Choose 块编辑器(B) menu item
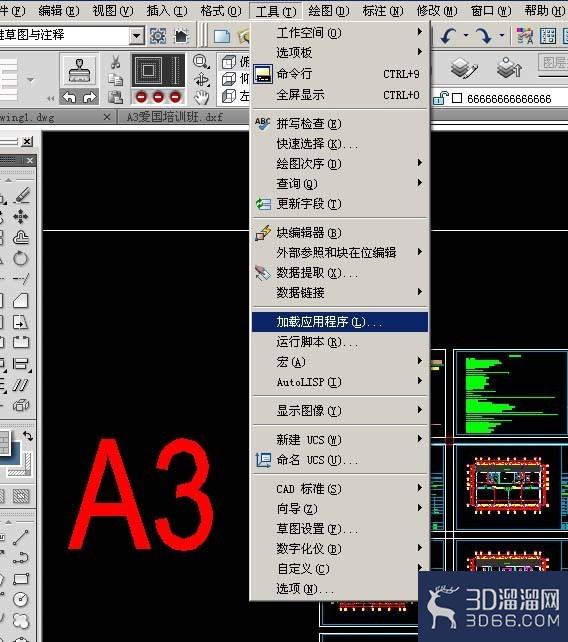Viewport: 568px width, 642px height. pos(340,233)
